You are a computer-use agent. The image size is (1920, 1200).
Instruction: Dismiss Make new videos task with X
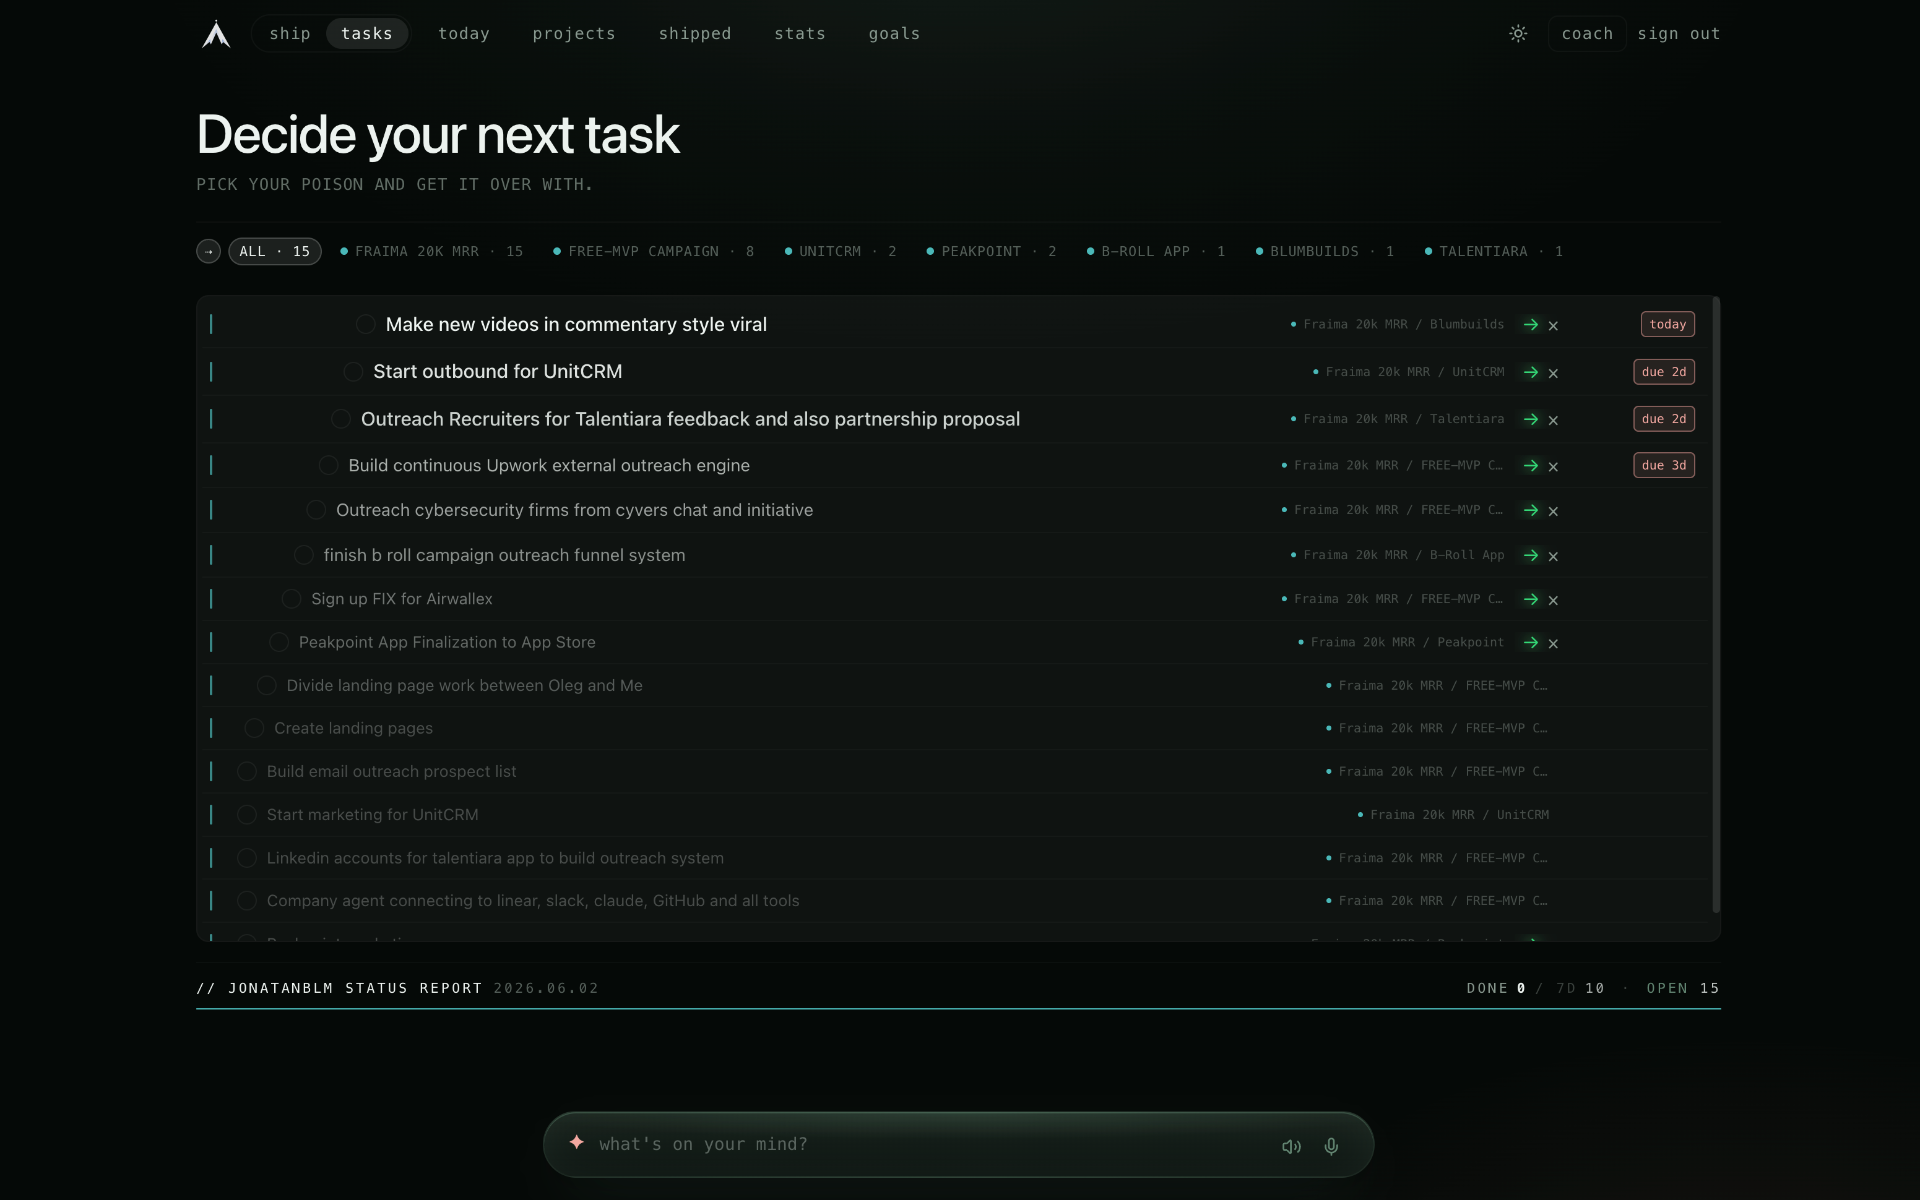[x=1553, y=326]
